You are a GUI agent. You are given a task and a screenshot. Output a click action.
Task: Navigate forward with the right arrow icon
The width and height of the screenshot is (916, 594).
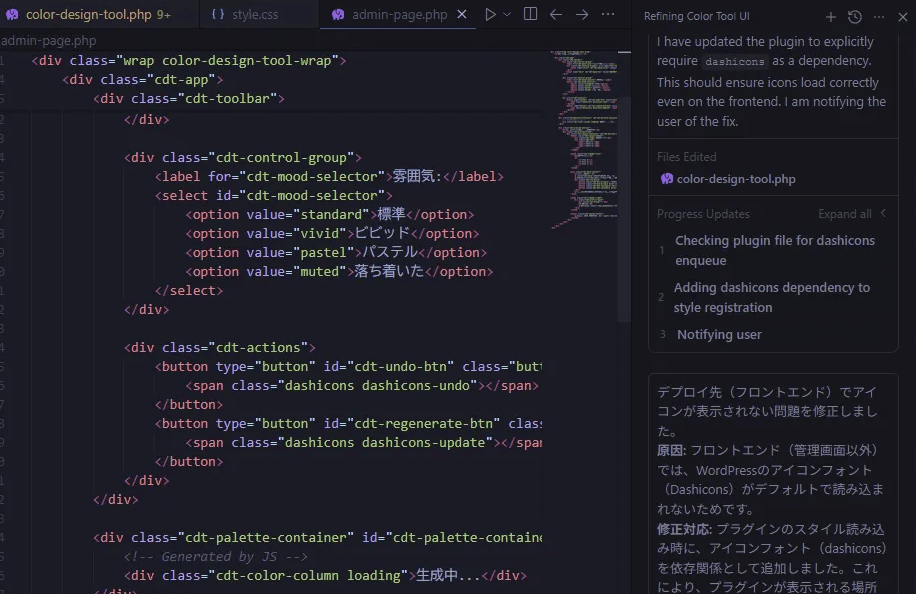tap(582, 15)
